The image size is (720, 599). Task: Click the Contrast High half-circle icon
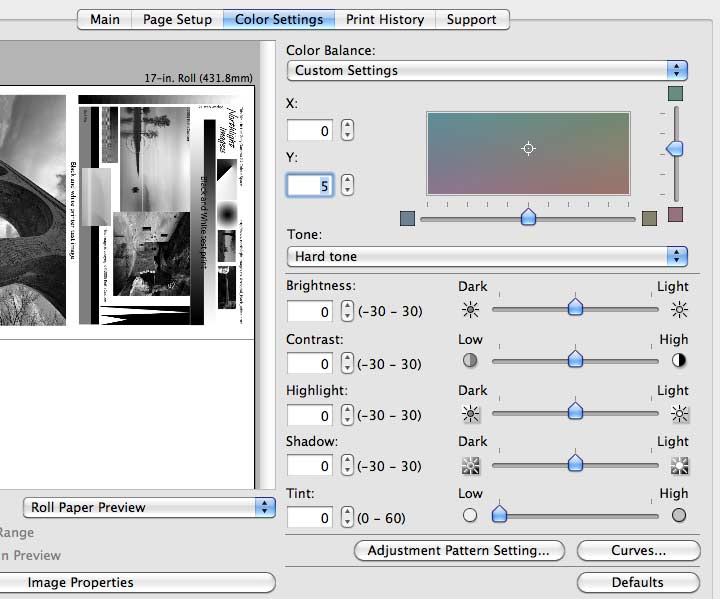click(679, 361)
